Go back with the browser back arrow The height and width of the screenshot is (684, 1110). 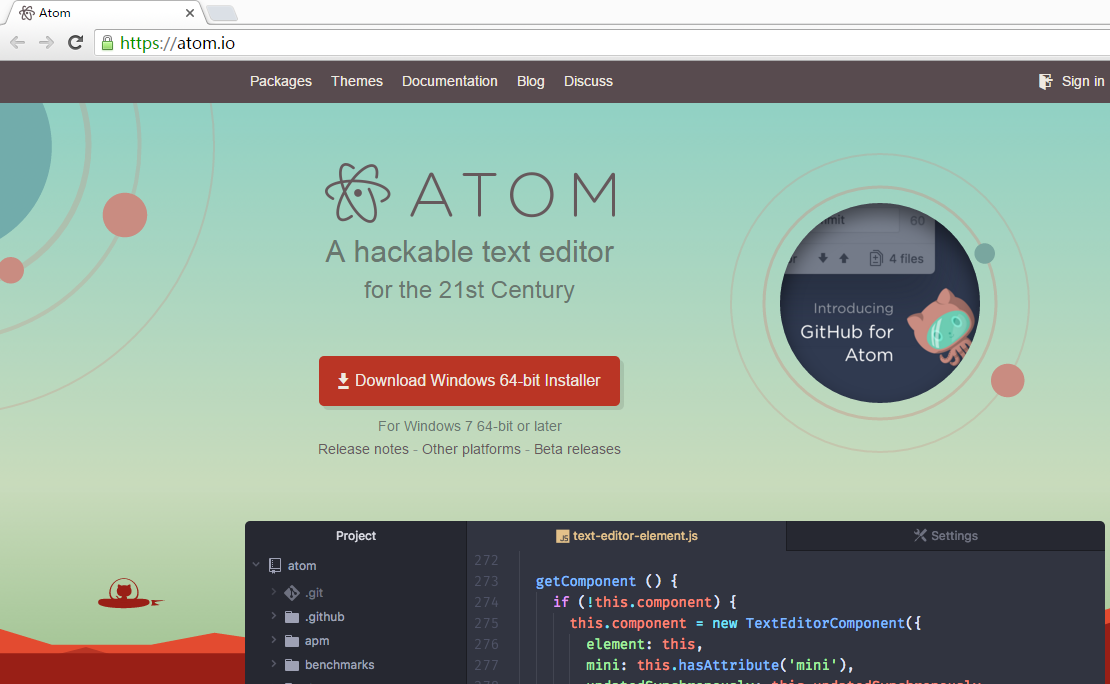(x=18, y=42)
